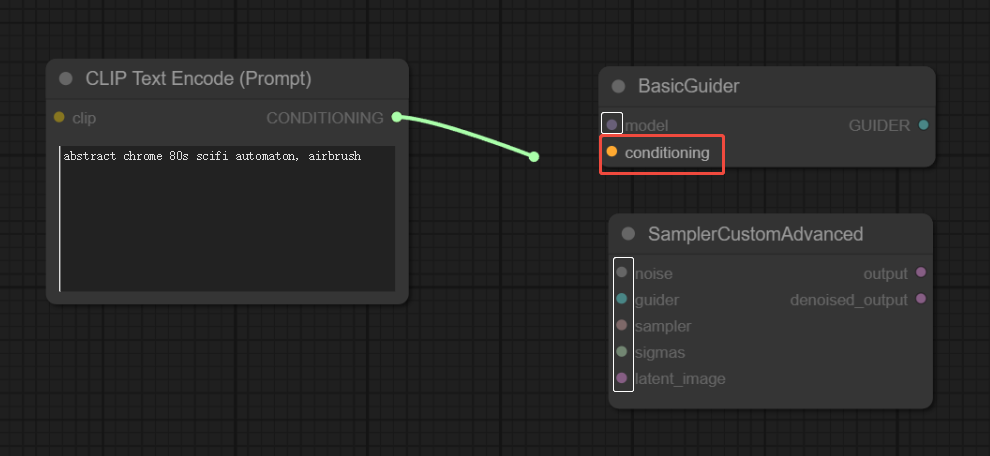Image resolution: width=990 pixels, height=456 pixels.
Task: Click the guider input socket on SamplerCustomAdvanced
Action: coord(622,299)
